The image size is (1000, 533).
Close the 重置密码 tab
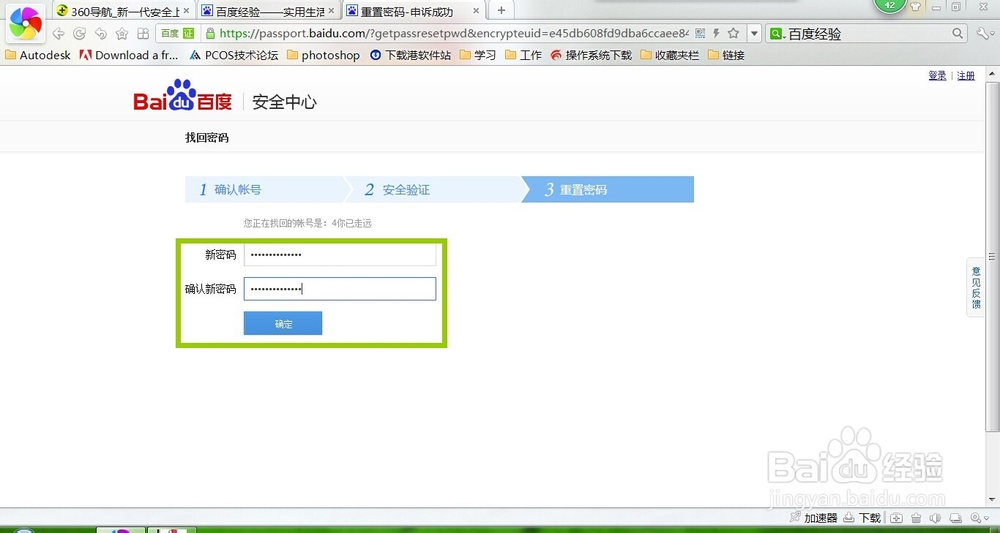[x=476, y=11]
